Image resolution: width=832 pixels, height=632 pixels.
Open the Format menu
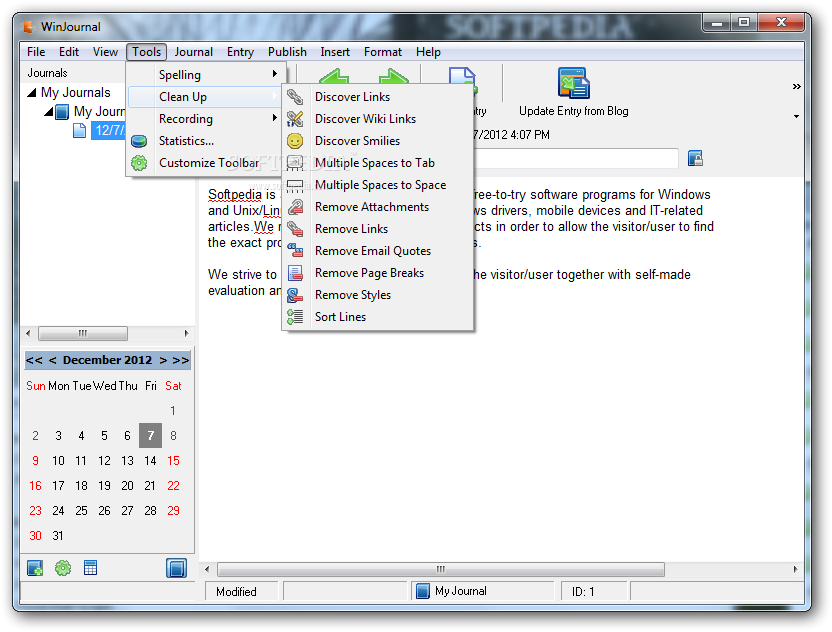point(383,52)
